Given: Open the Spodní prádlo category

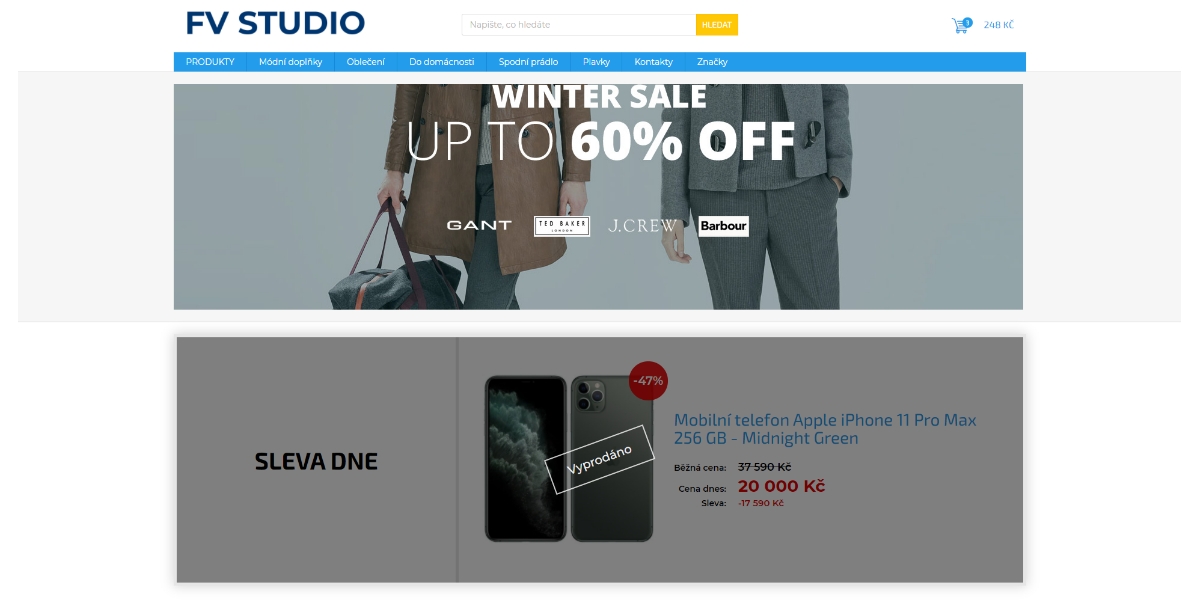Looking at the screenshot, I should click(x=528, y=62).
